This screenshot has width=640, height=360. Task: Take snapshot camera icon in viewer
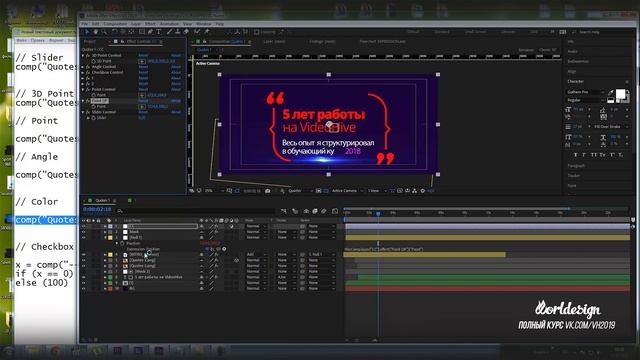coord(267,191)
